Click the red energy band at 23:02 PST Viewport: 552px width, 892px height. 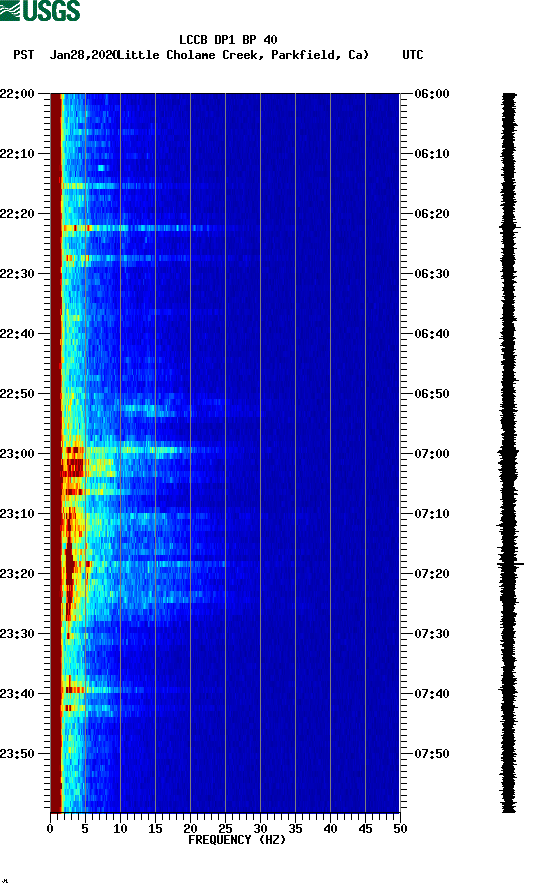coord(74,468)
